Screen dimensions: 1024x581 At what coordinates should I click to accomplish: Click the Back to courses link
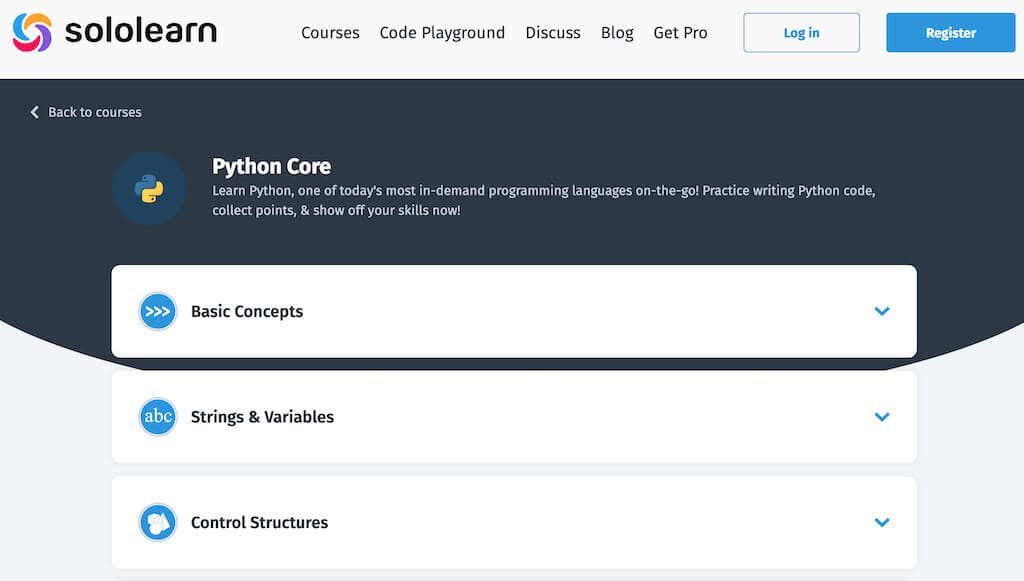[x=95, y=112]
